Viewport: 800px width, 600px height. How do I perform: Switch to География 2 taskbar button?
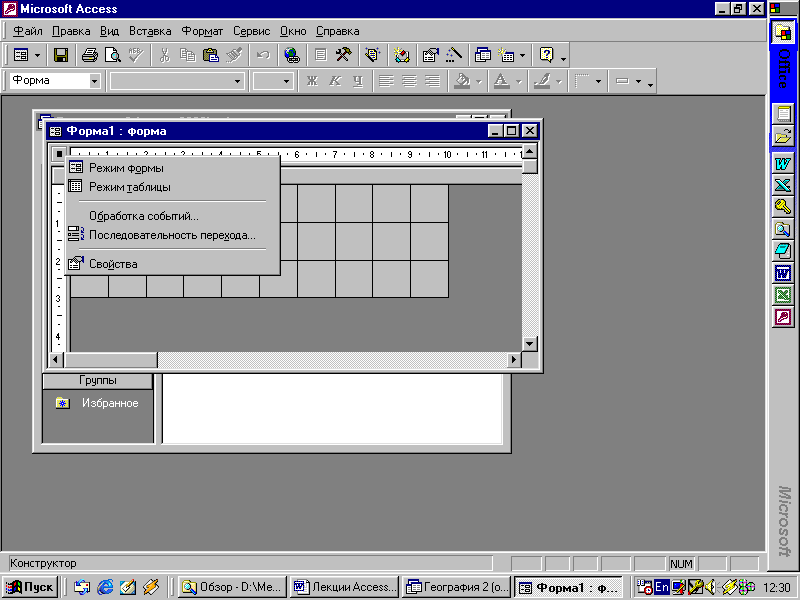click(457, 587)
